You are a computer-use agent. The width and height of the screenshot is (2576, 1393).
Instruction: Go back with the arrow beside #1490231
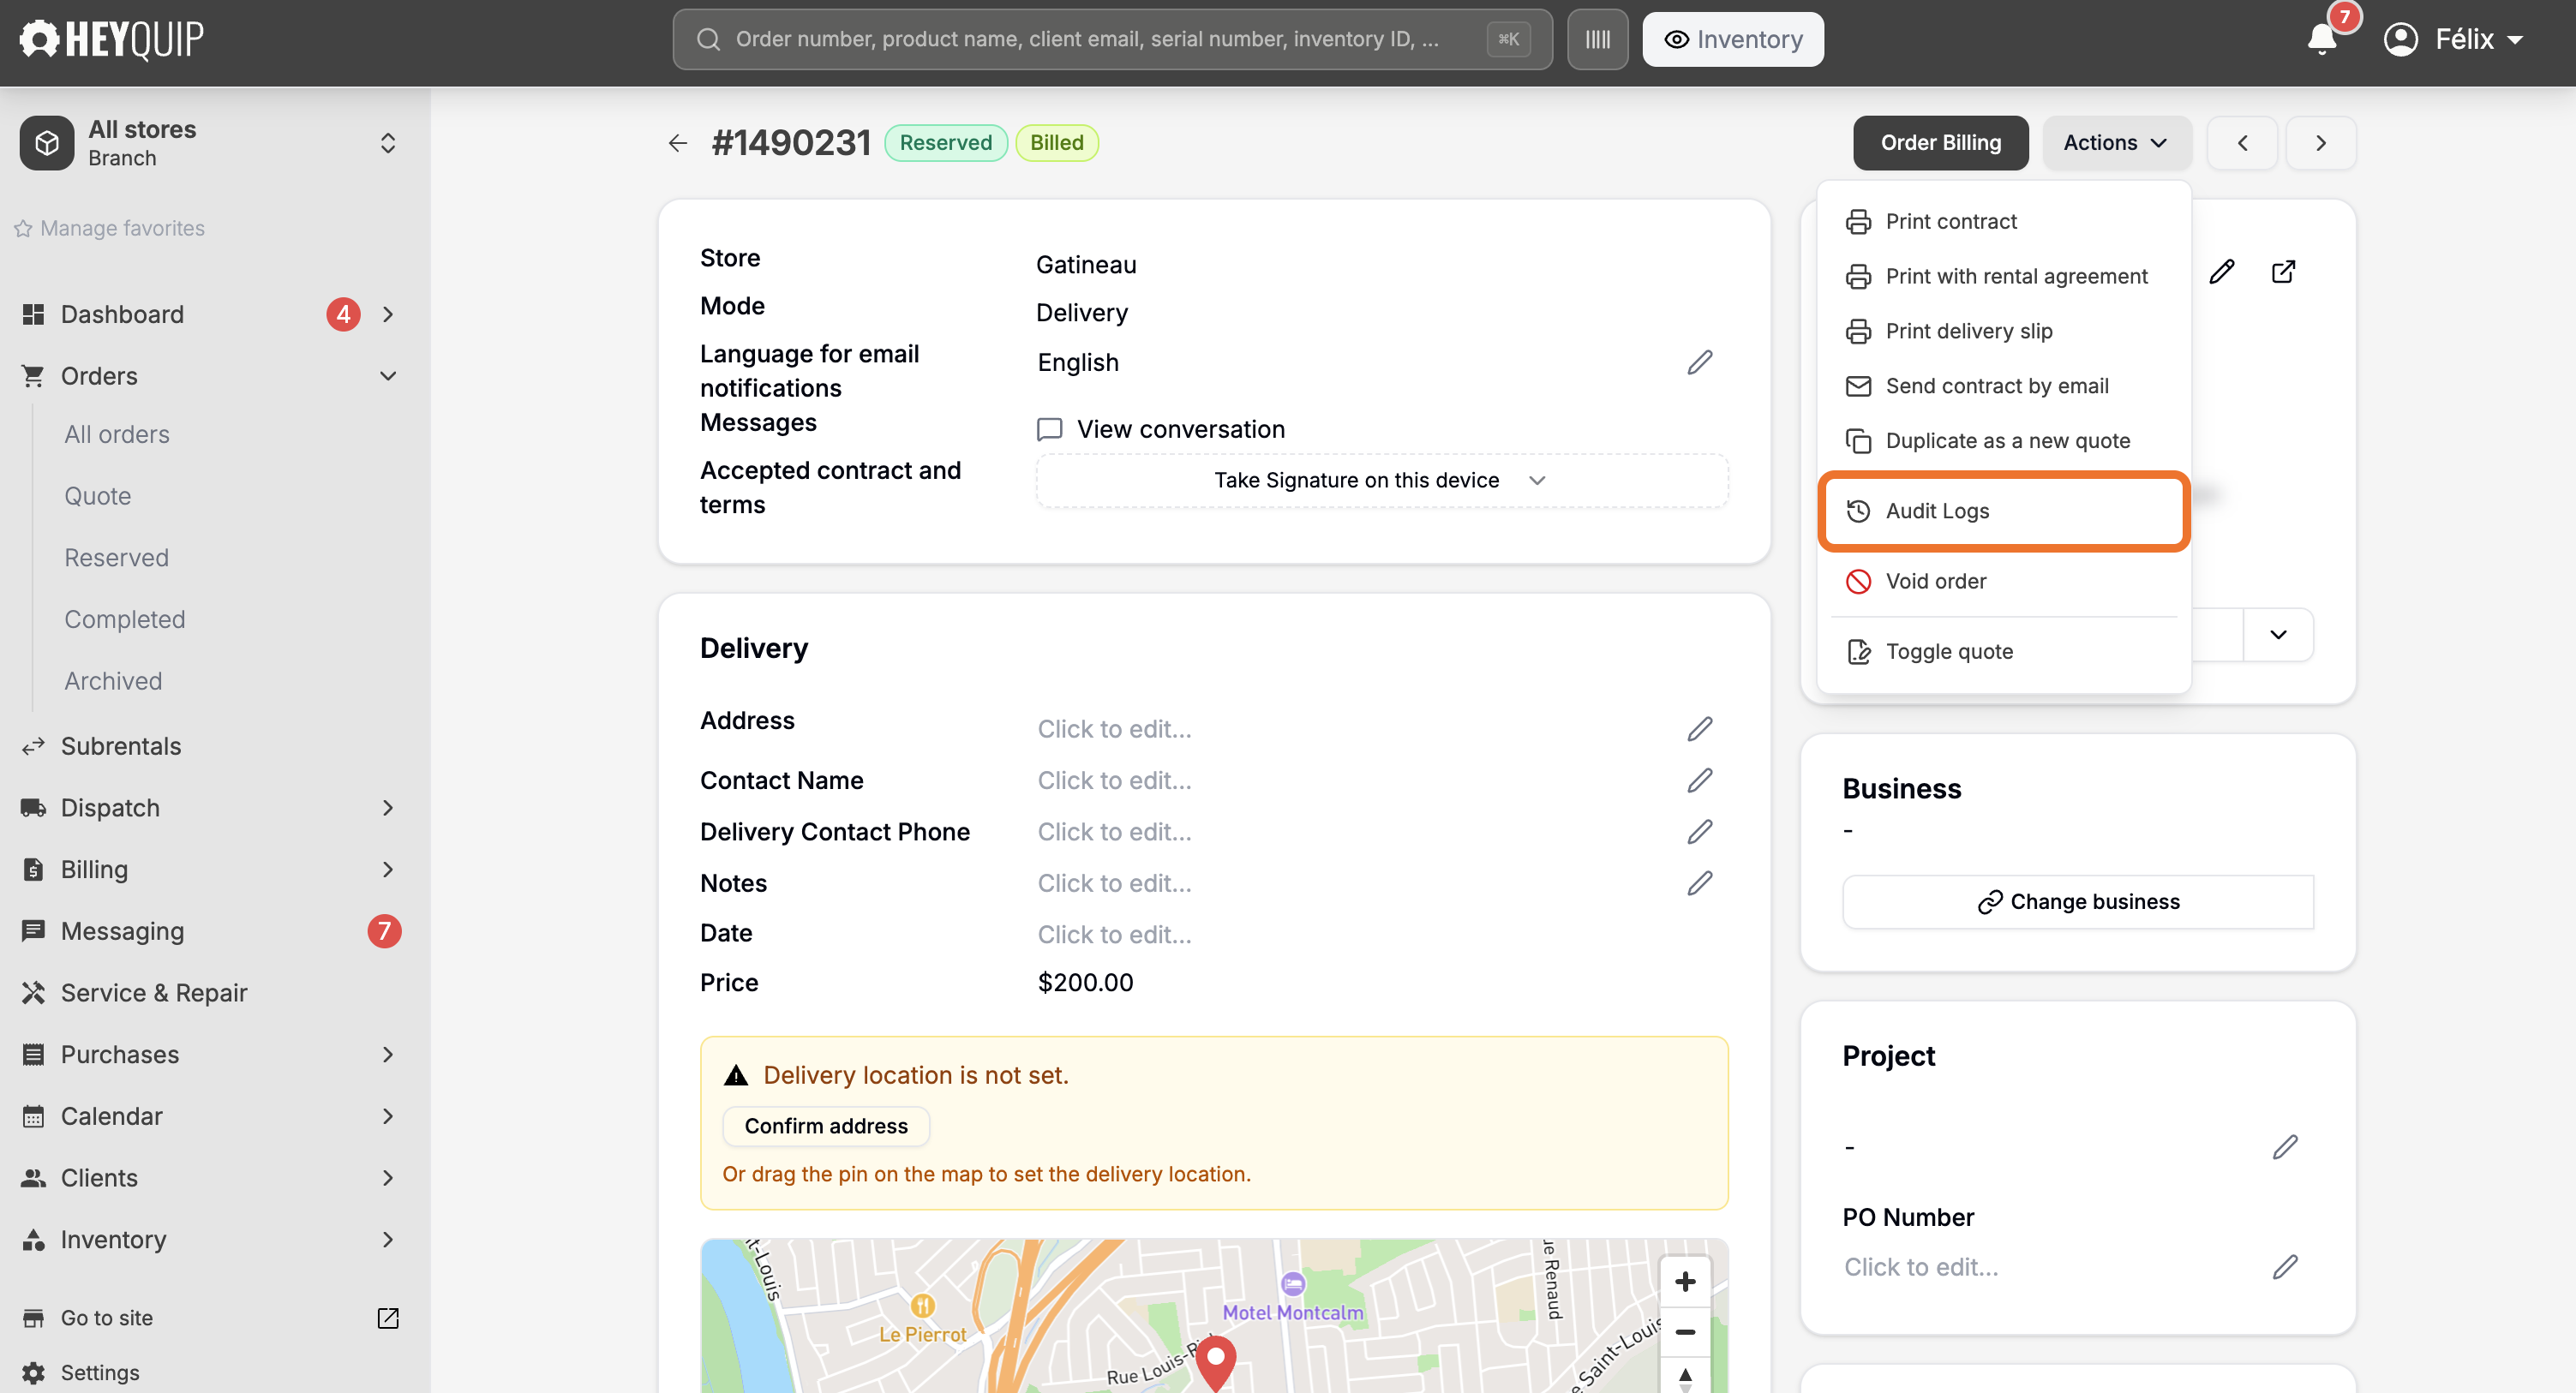tap(677, 143)
